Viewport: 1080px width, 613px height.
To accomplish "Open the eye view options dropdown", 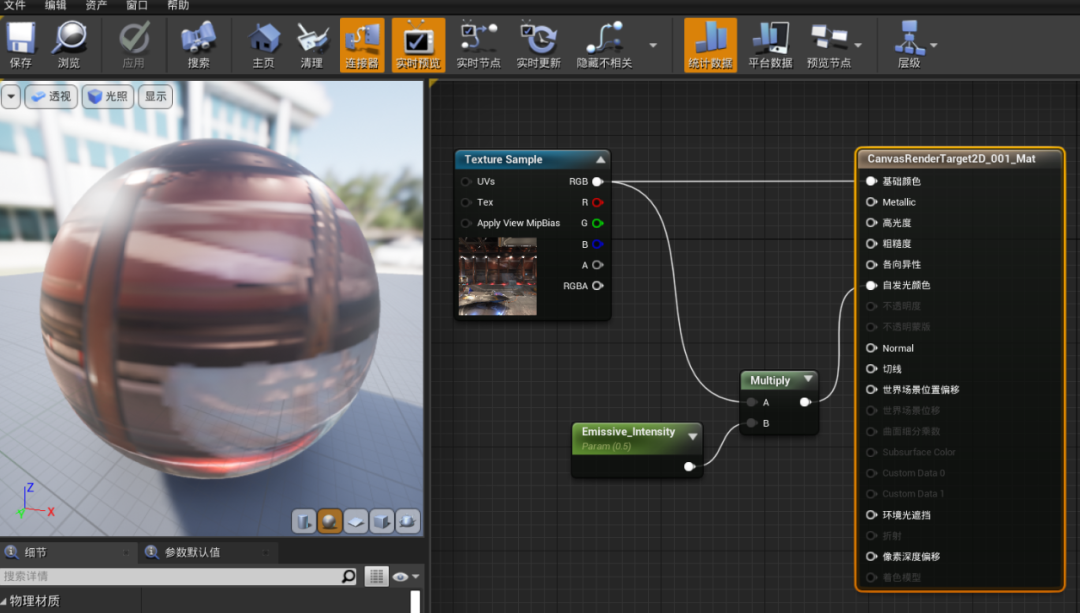I will 406,576.
